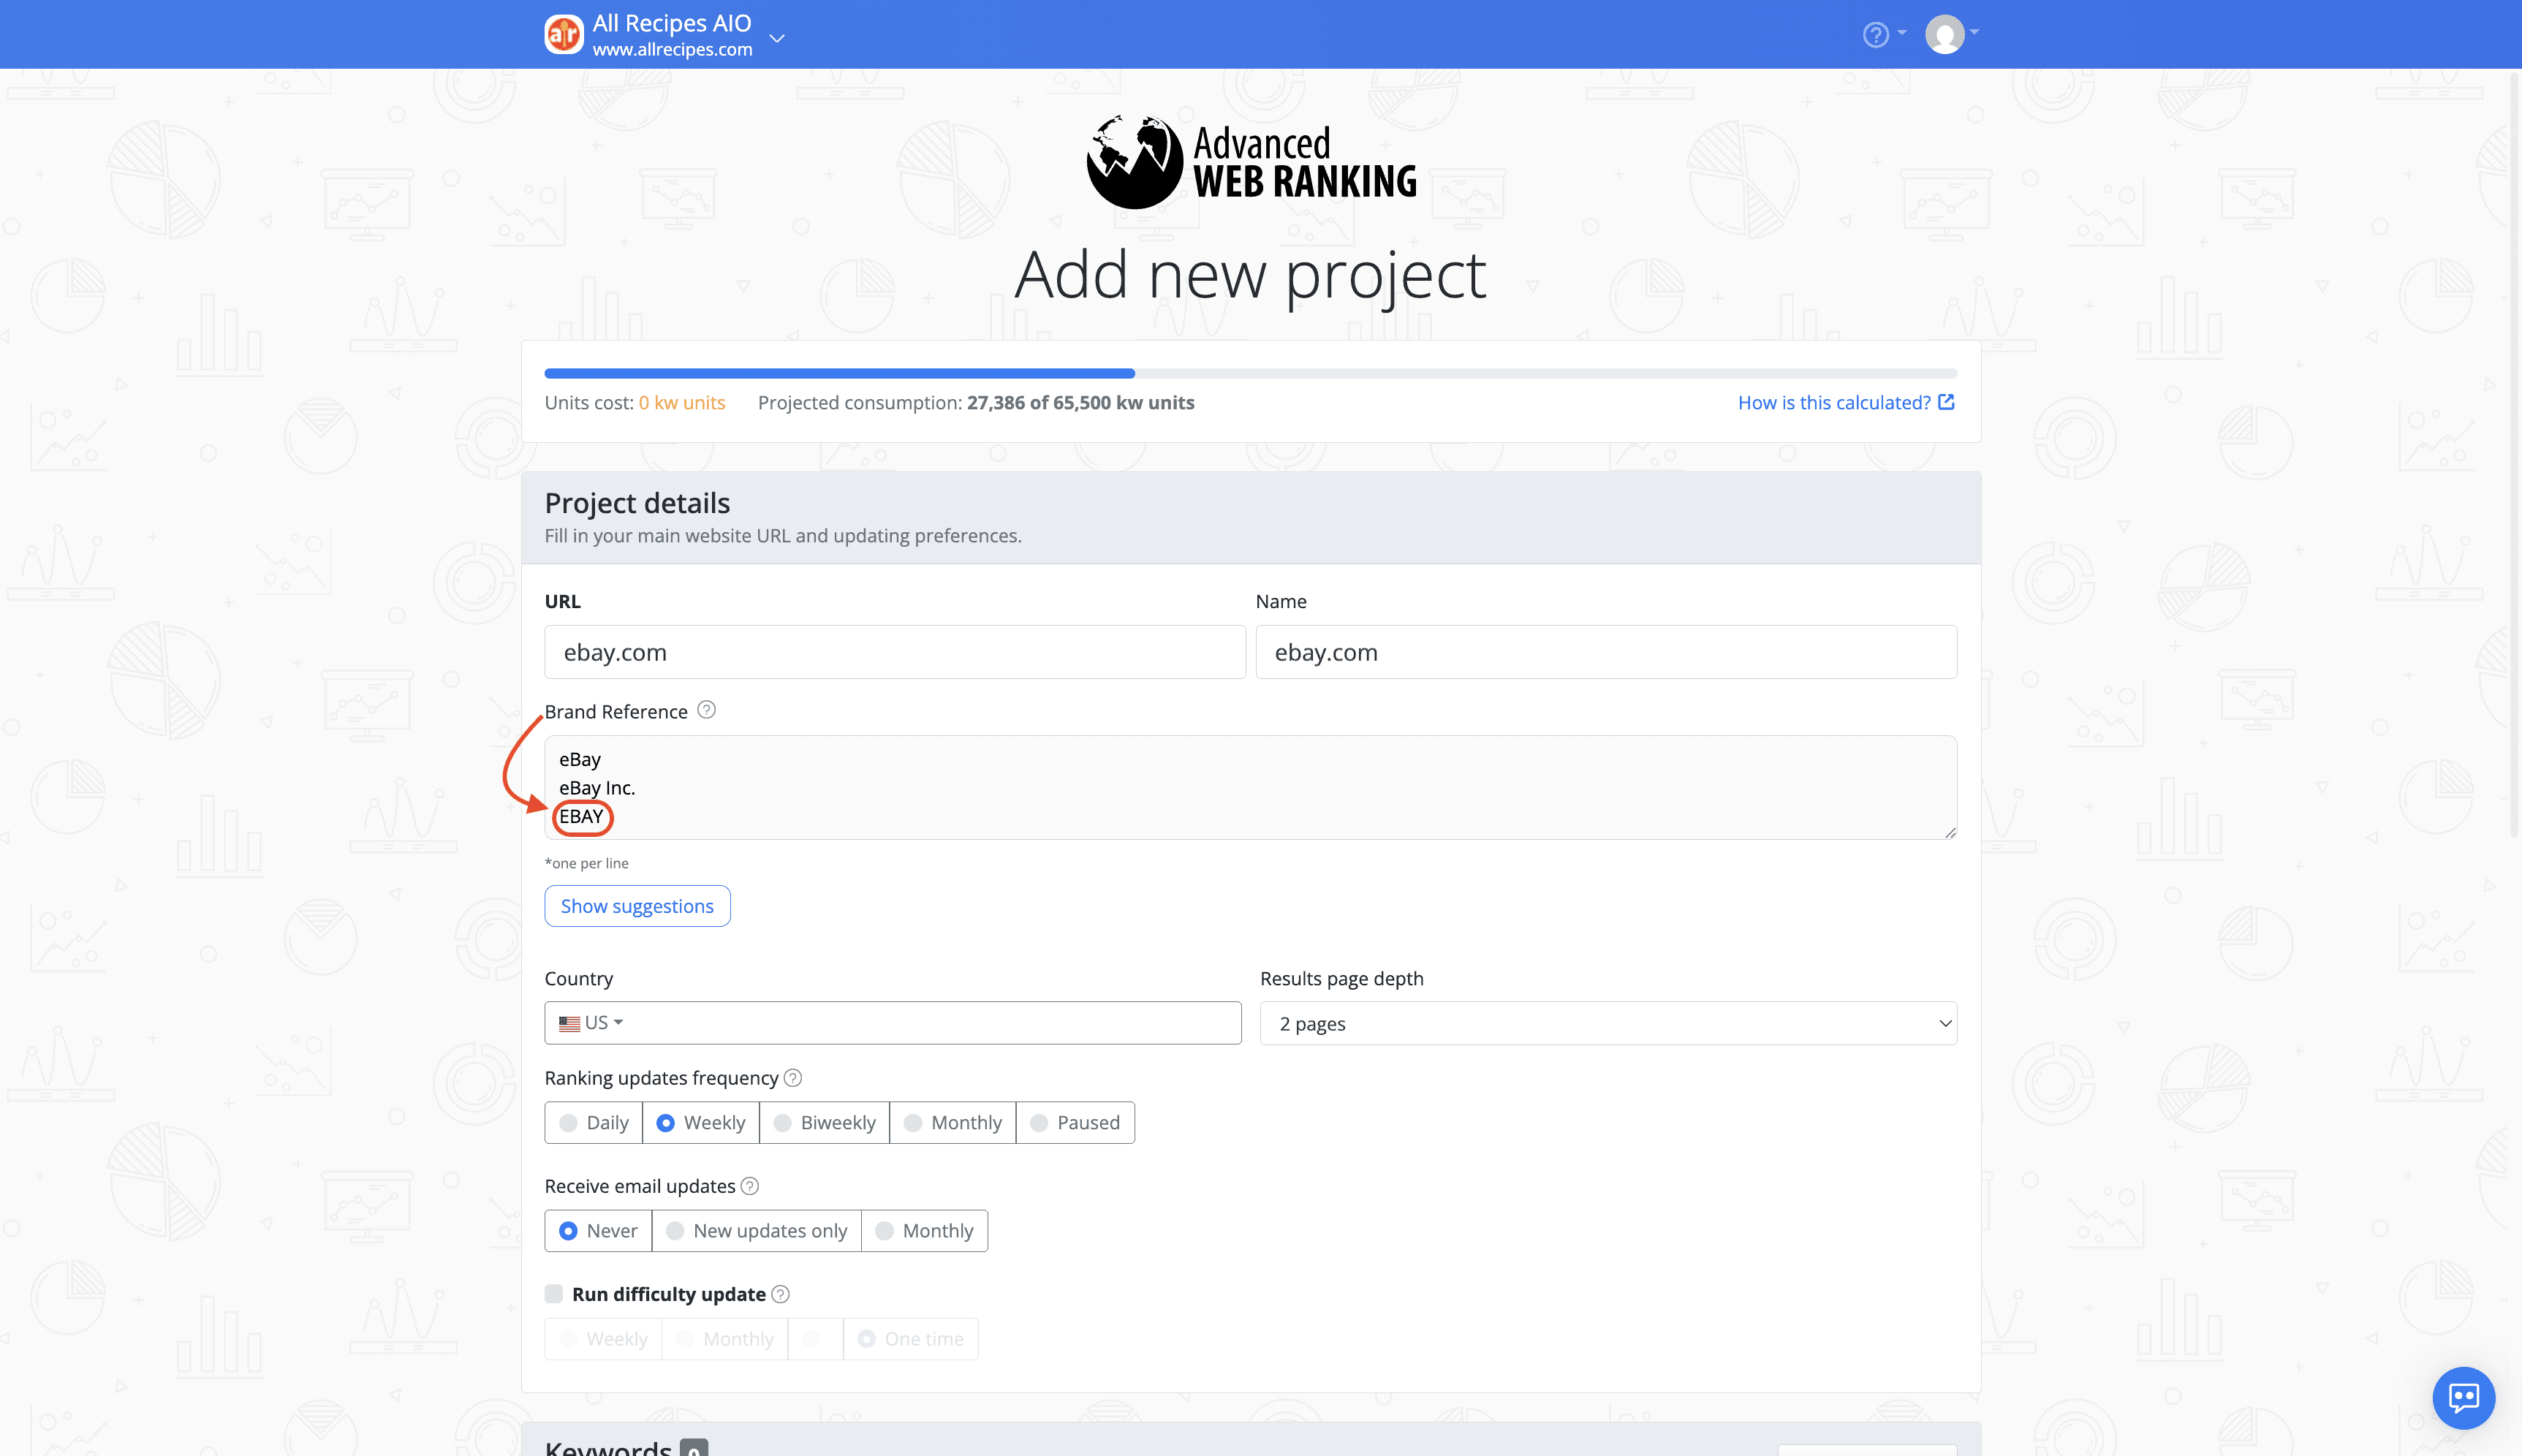Focus the Name input field

point(1606,652)
